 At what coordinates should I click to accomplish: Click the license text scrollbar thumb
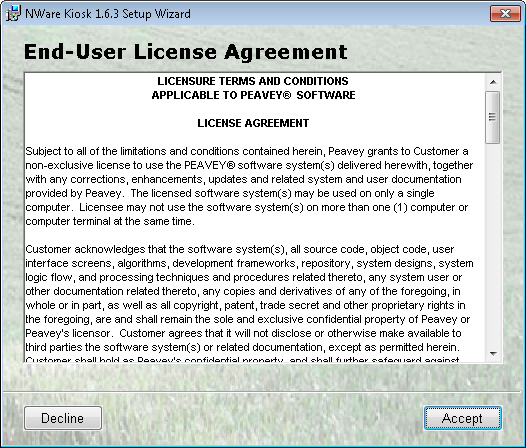(493, 117)
